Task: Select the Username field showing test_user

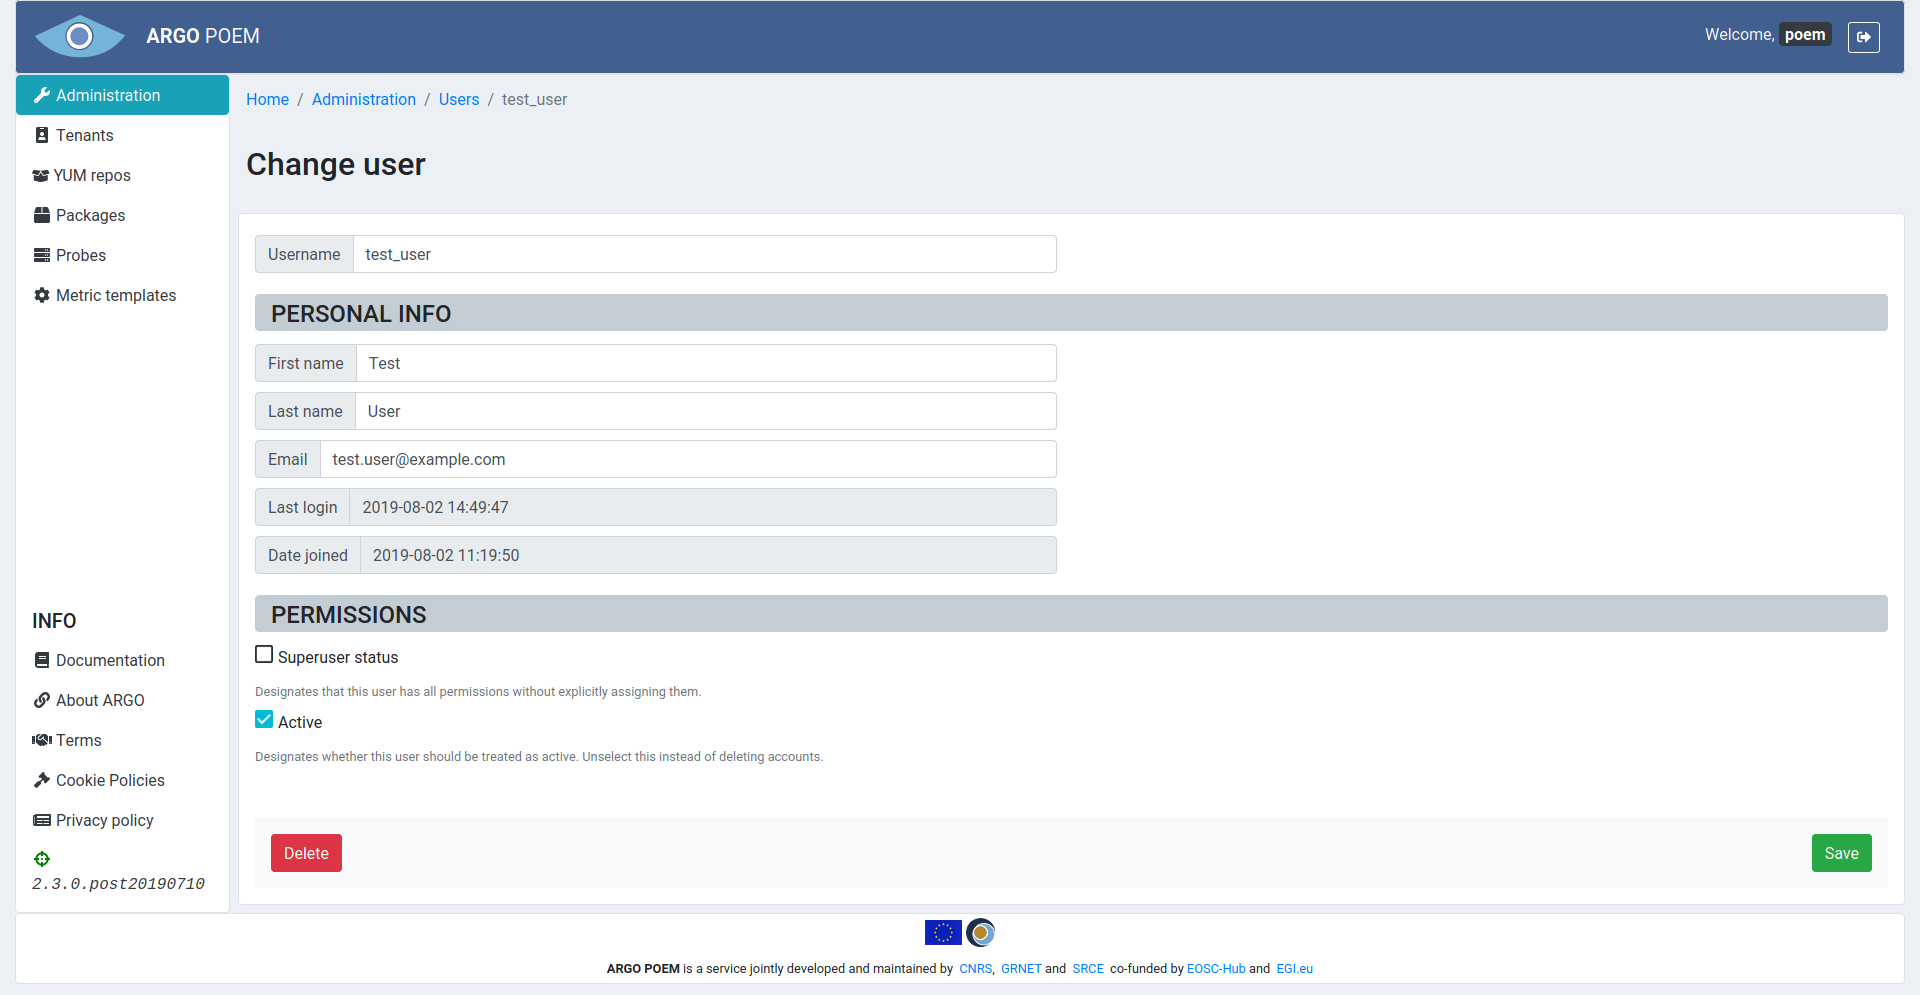Action: (705, 254)
